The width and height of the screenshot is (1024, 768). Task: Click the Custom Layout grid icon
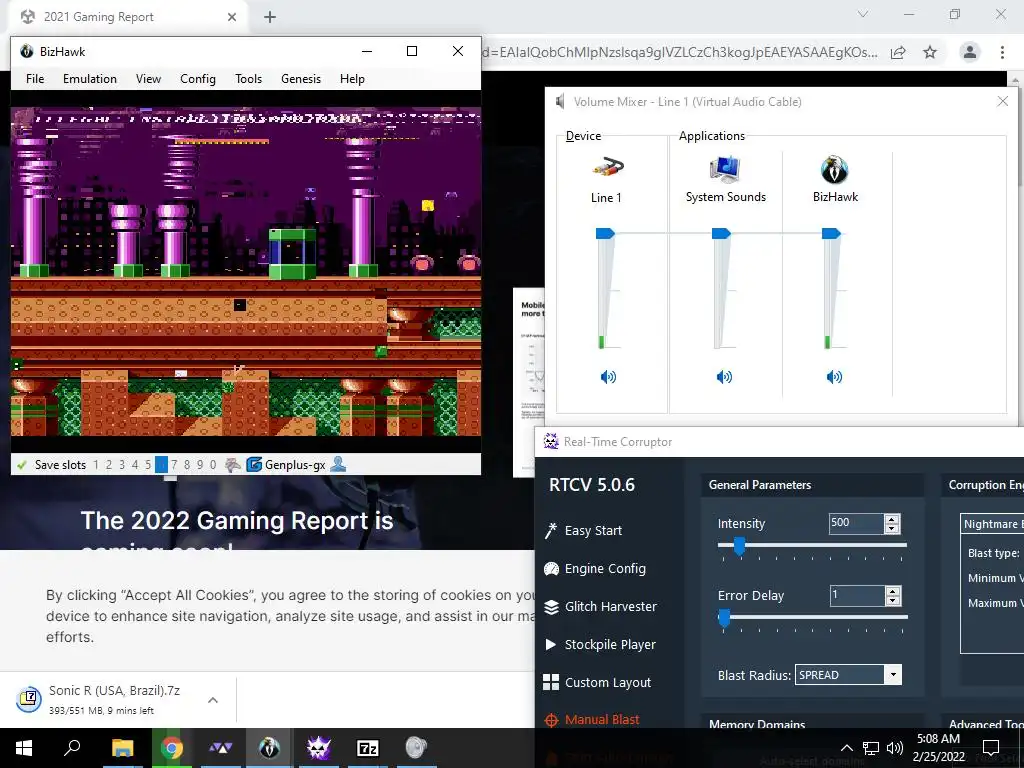551,682
